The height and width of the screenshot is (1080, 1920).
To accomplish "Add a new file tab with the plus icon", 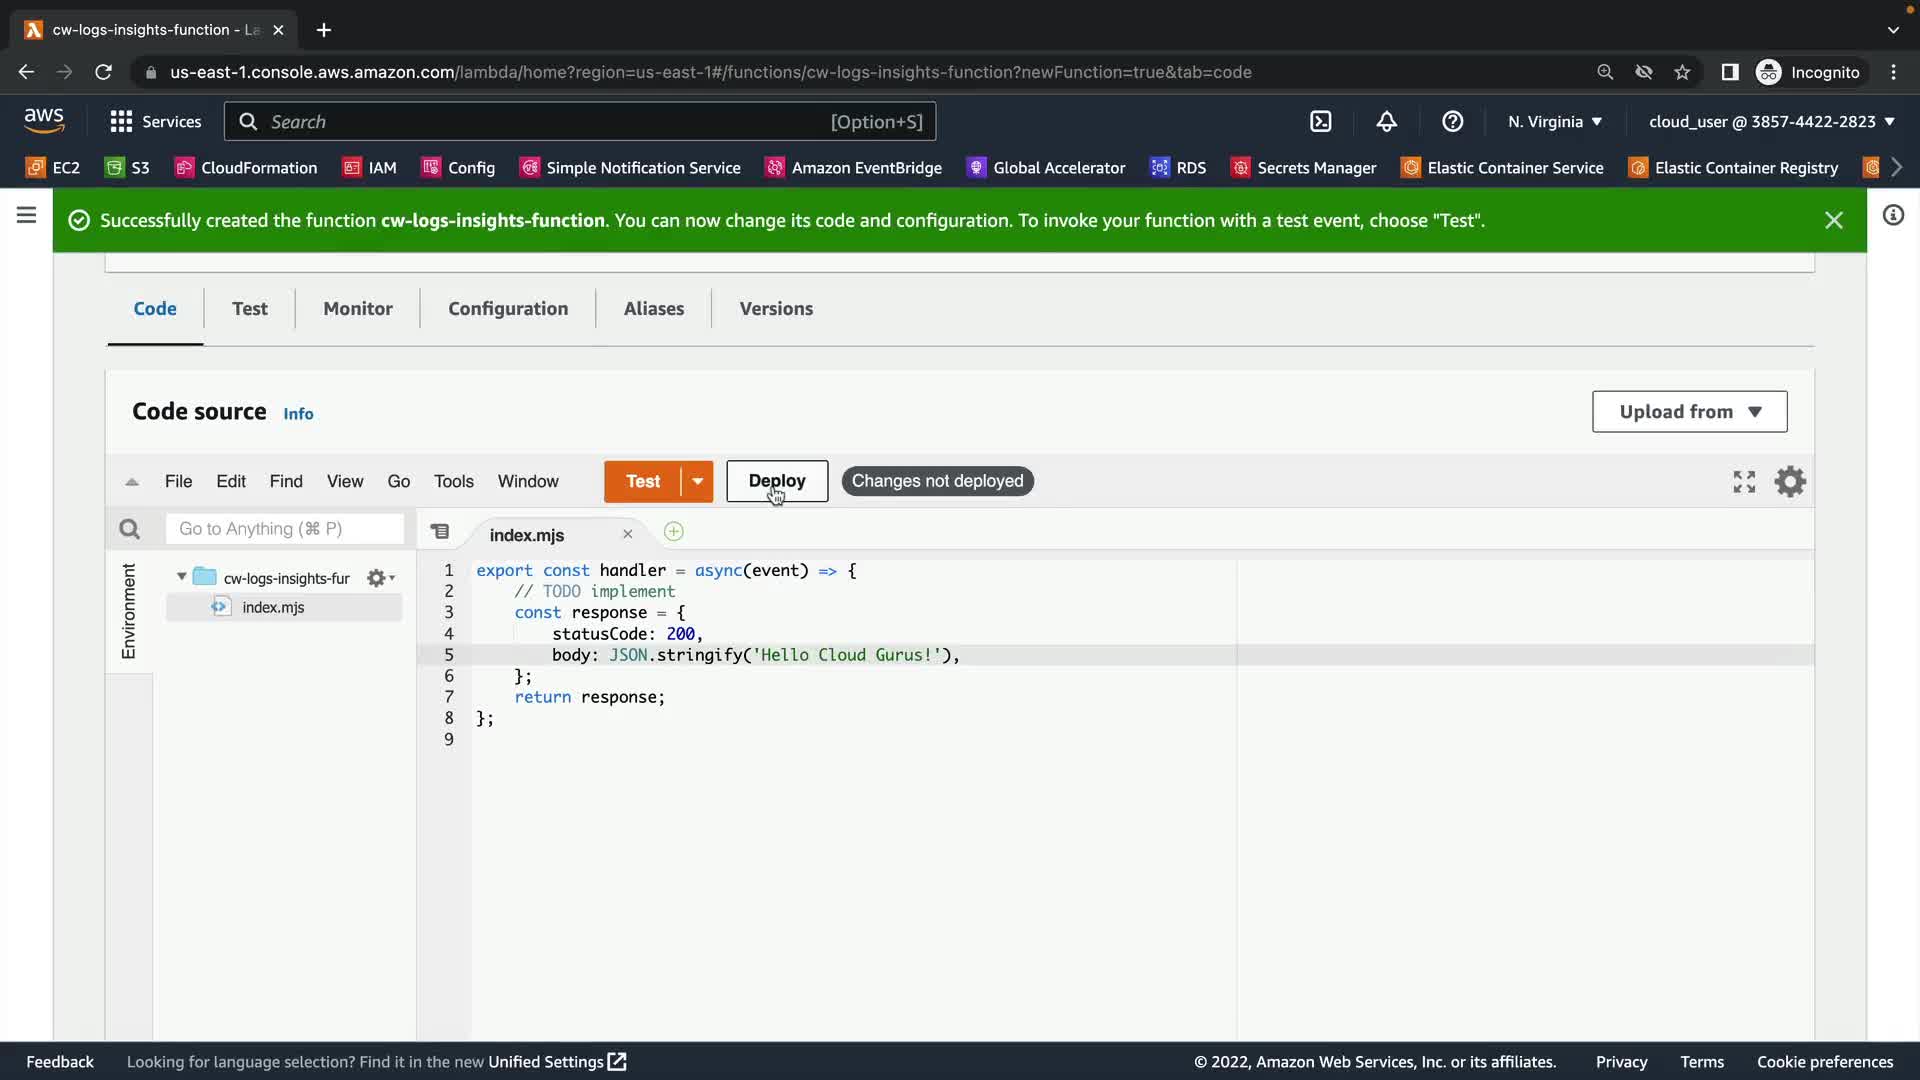I will tap(674, 532).
